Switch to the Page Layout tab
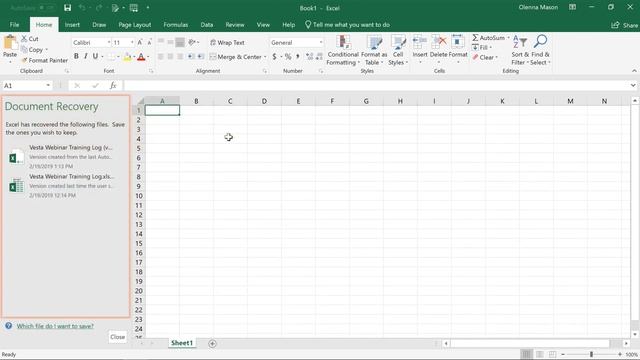640x360 pixels. point(135,24)
